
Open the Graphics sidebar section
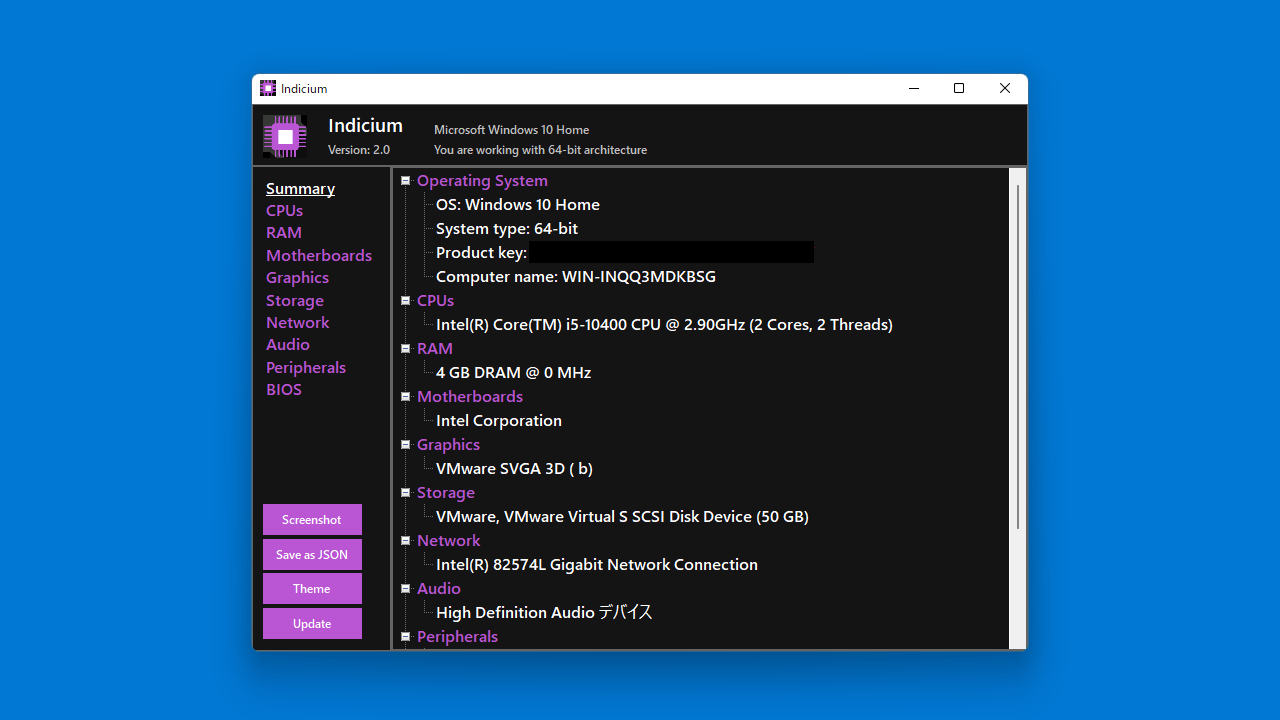(297, 278)
